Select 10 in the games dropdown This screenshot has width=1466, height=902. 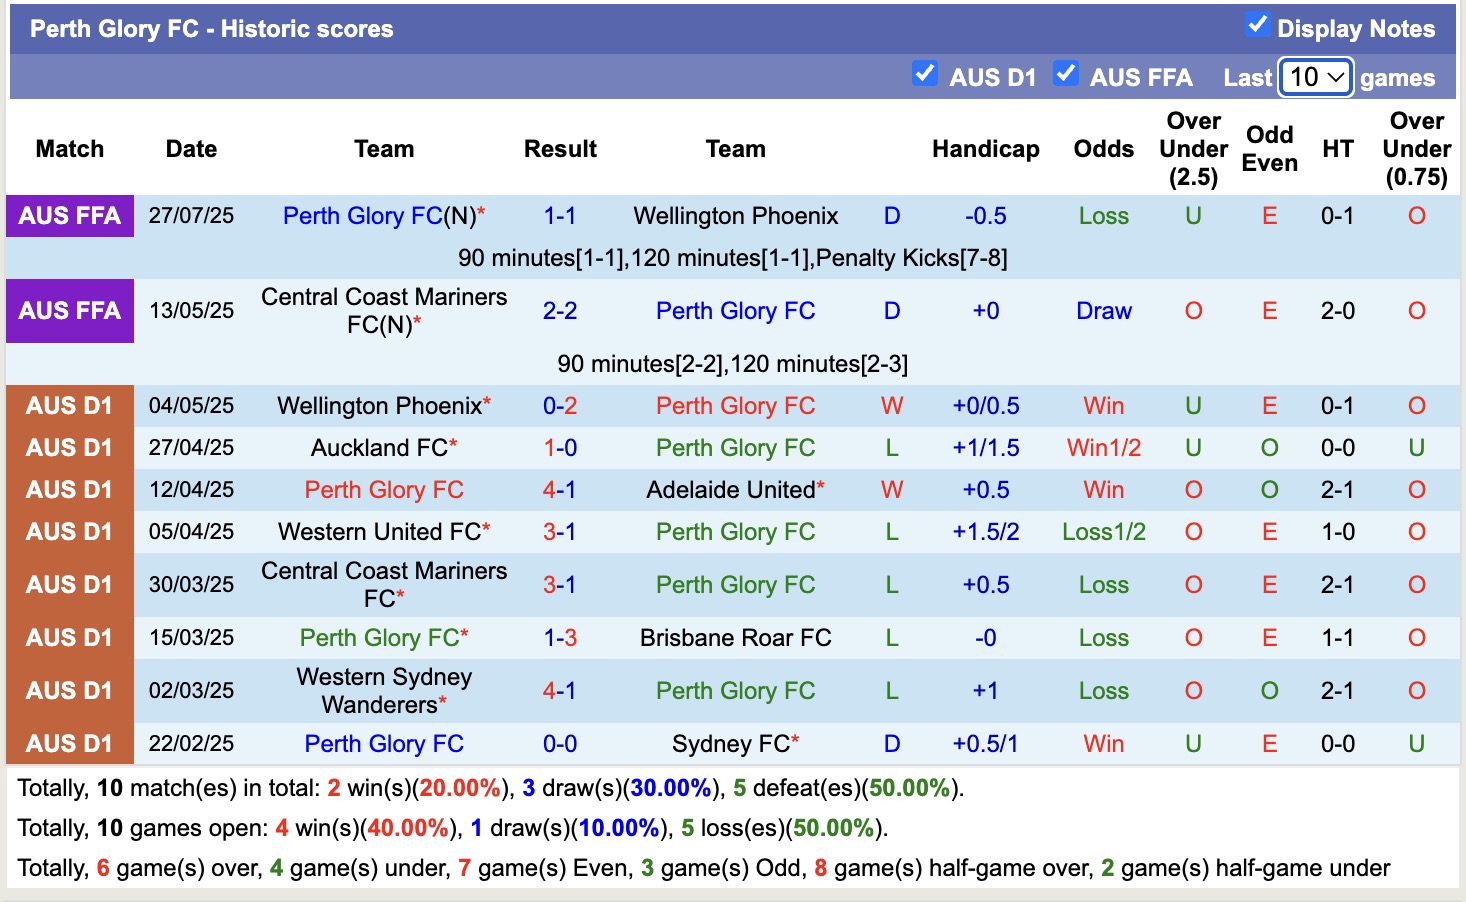pos(1315,77)
